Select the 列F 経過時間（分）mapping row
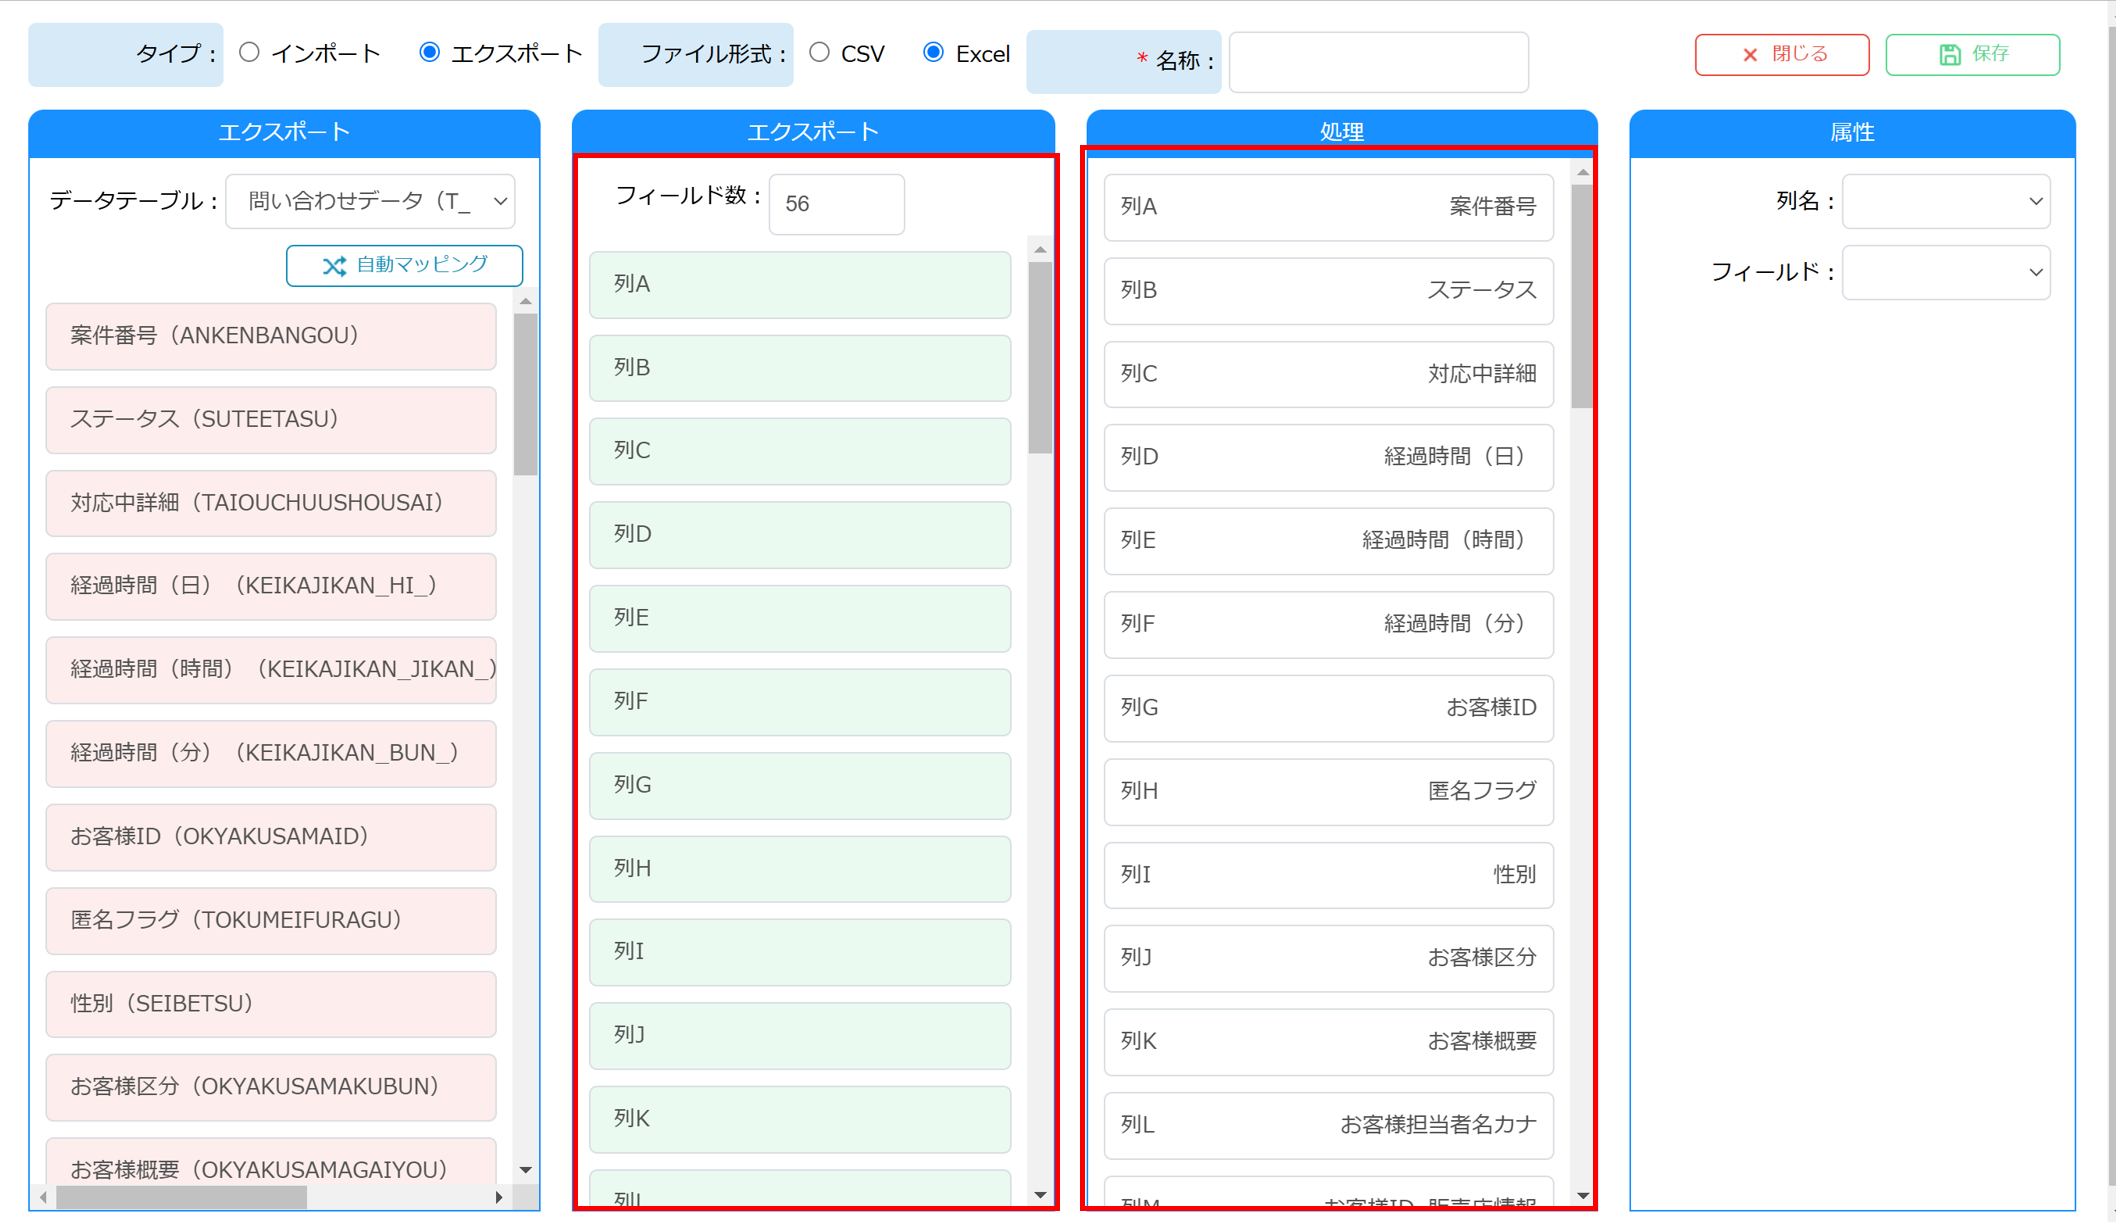This screenshot has height=1222, width=2116. [x=1328, y=624]
